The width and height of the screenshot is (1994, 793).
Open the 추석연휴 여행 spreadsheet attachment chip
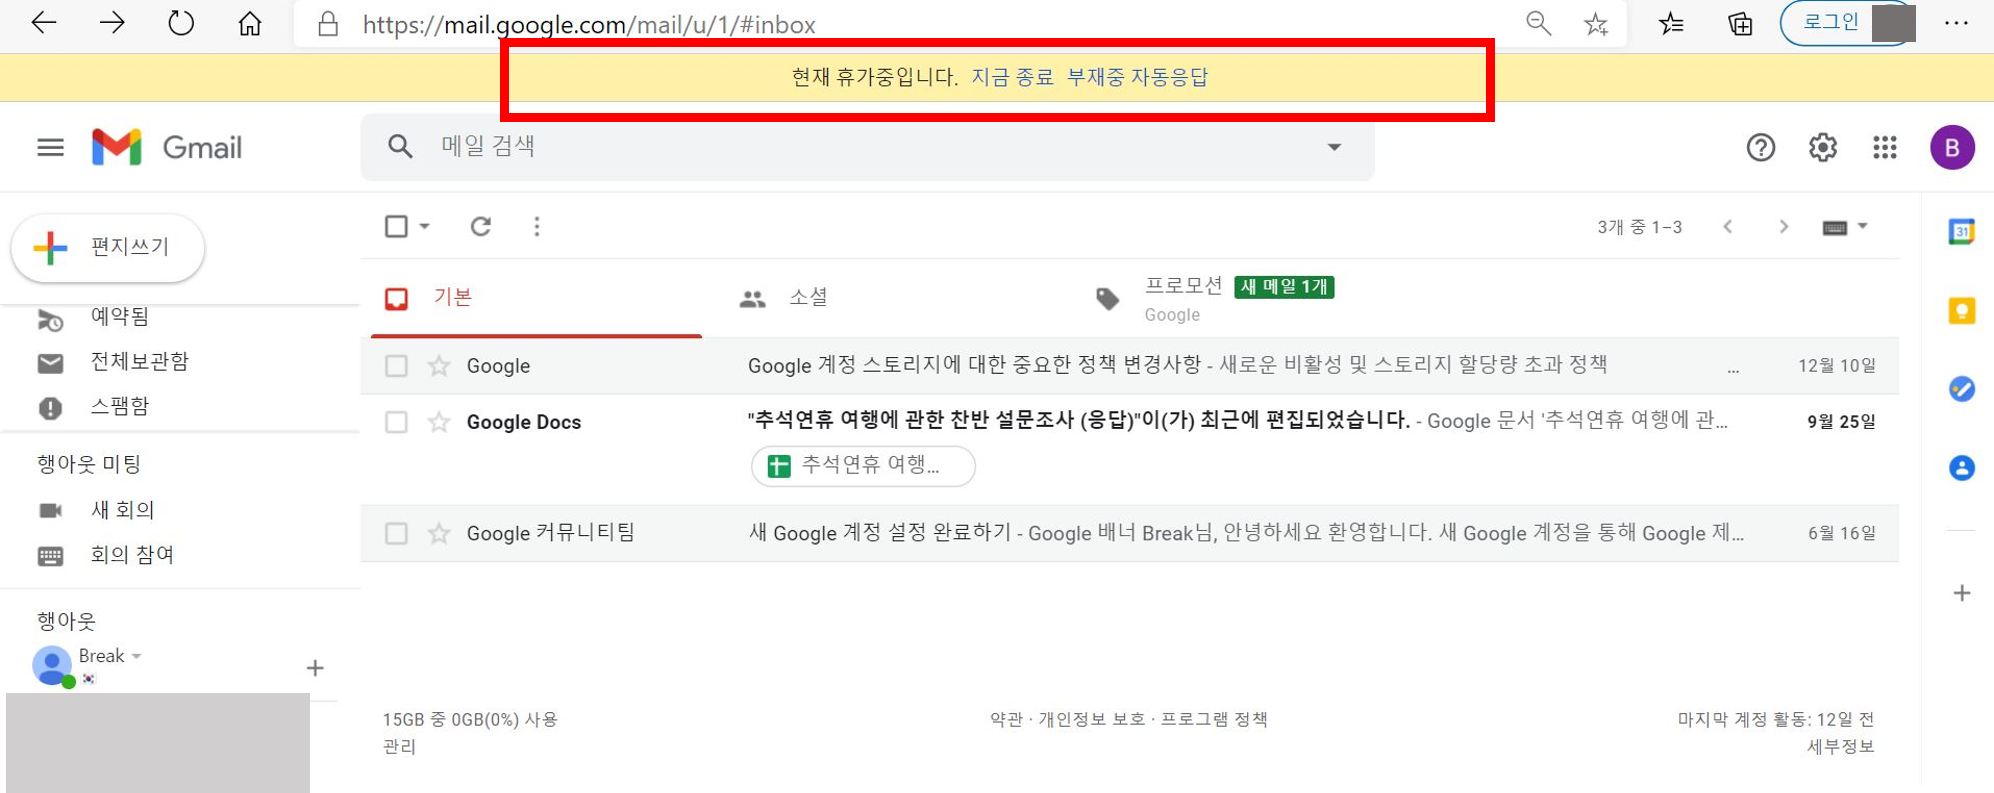[x=862, y=466]
